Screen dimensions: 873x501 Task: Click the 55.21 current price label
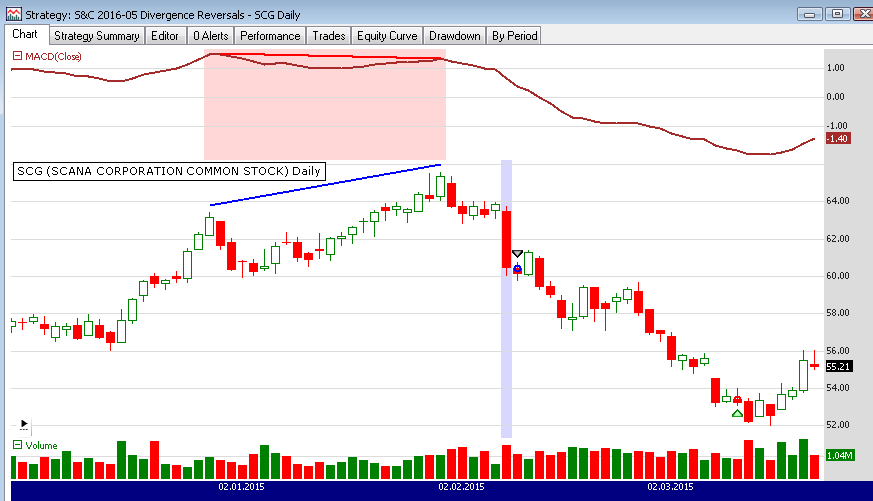(837, 367)
